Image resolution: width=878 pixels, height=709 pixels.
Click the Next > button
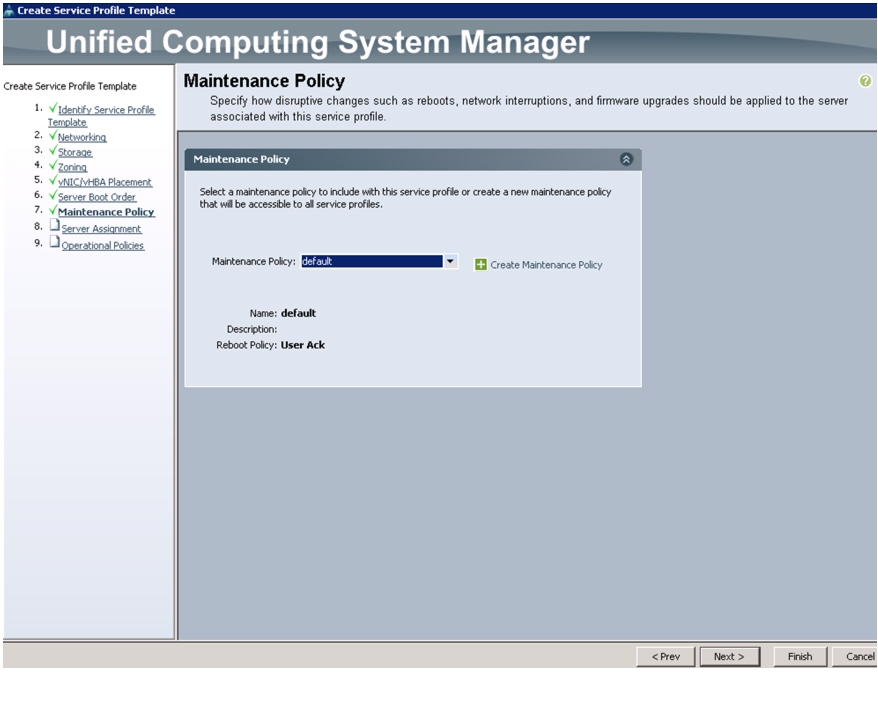point(730,657)
